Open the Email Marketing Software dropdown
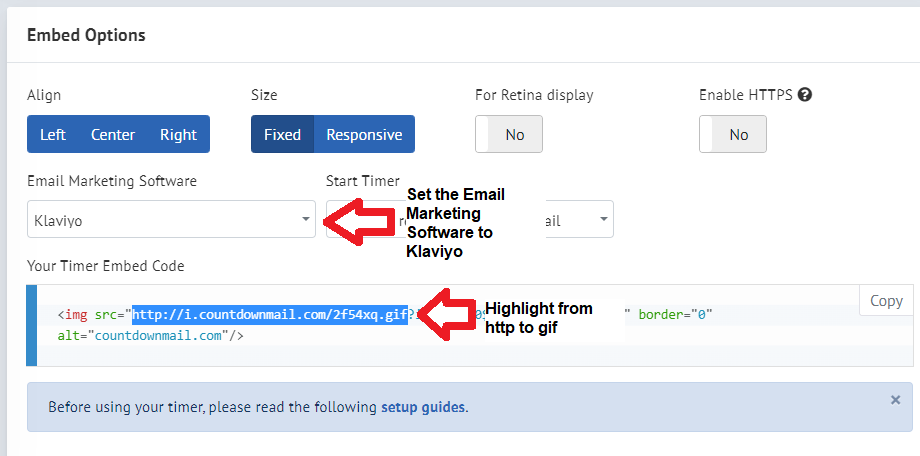 171,219
